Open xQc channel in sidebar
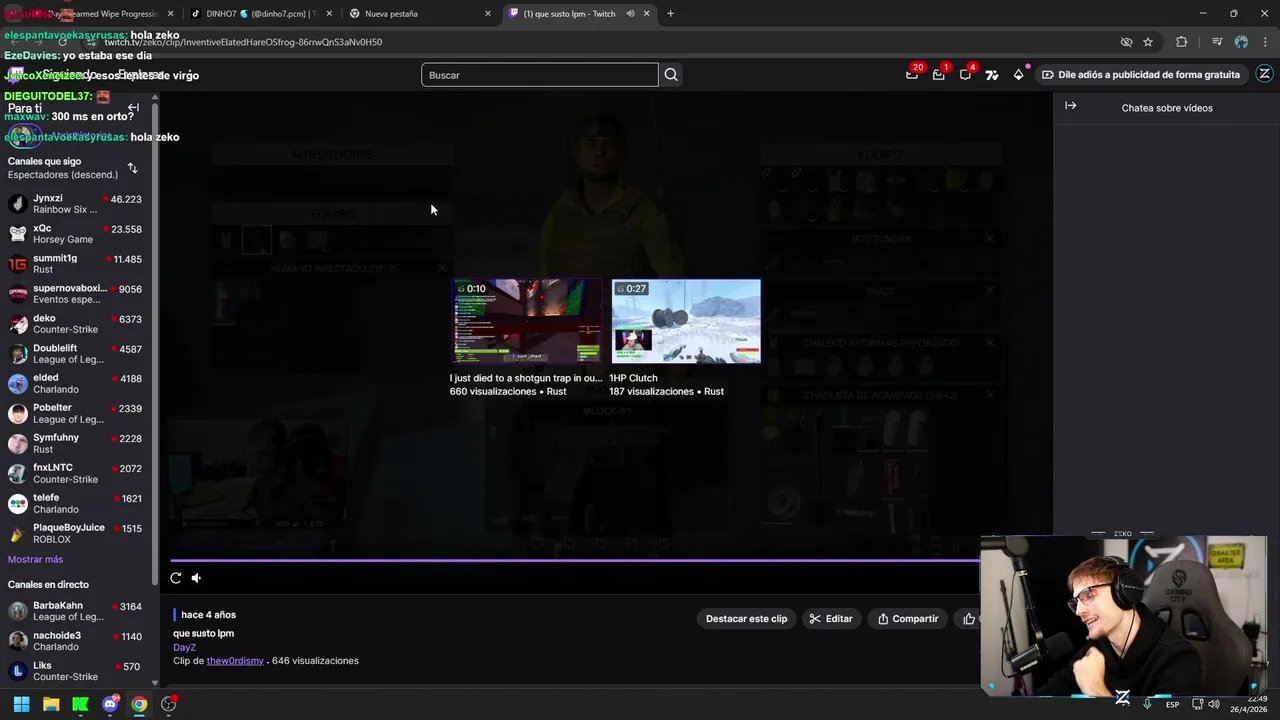 point(76,234)
